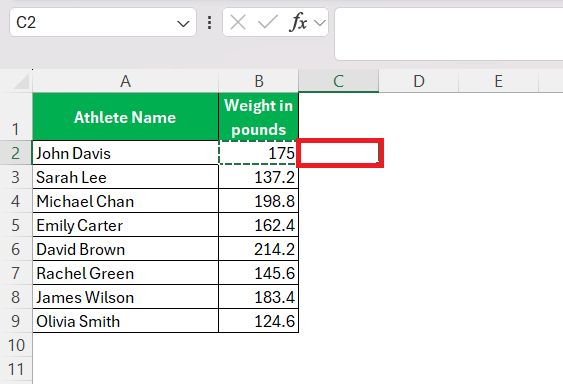Screen dimensions: 563x384
Task: Click the cell with value 183.4
Action: tap(259, 297)
